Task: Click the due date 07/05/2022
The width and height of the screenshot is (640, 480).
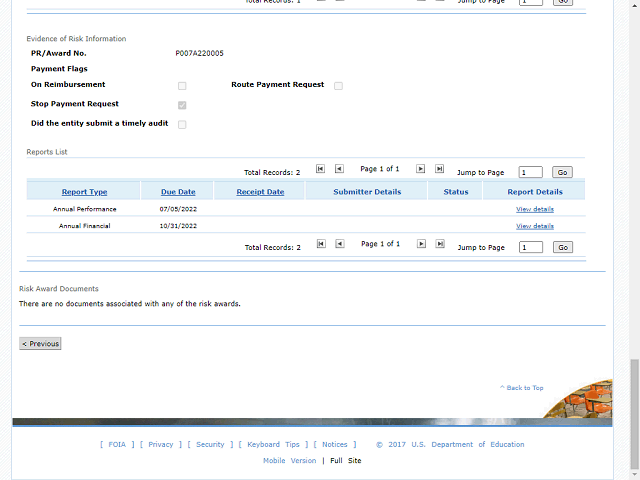Action: point(178,209)
